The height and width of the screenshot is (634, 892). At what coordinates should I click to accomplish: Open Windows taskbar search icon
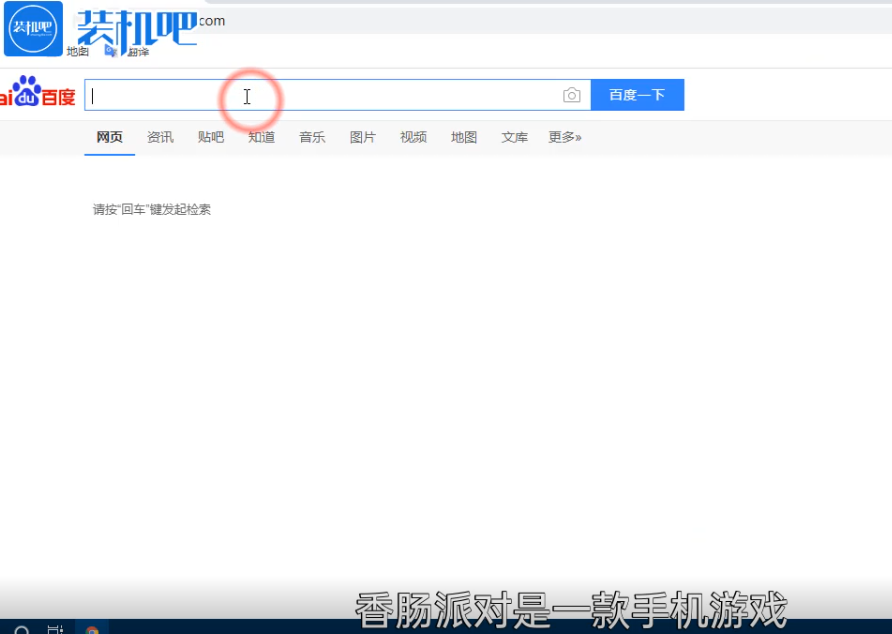[x=22, y=630]
